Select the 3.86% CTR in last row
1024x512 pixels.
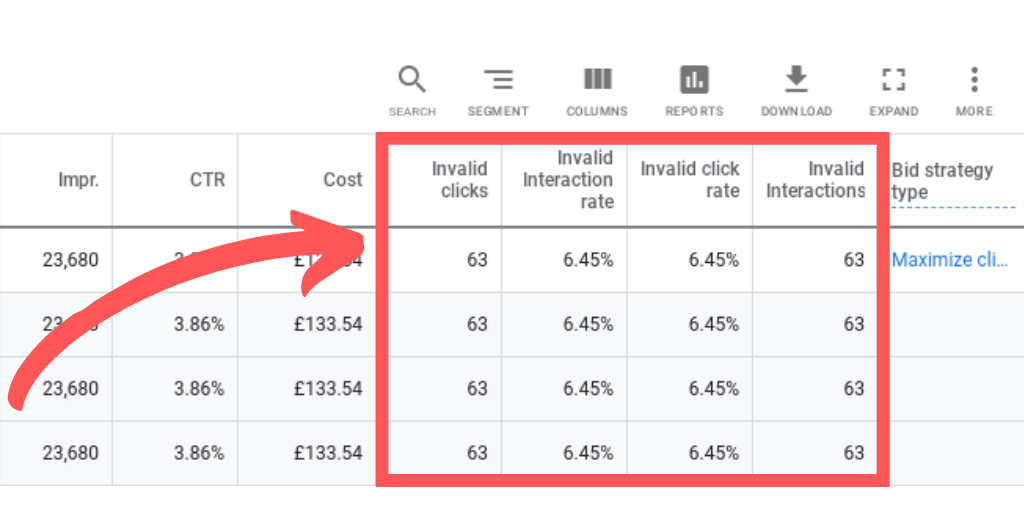pos(198,453)
